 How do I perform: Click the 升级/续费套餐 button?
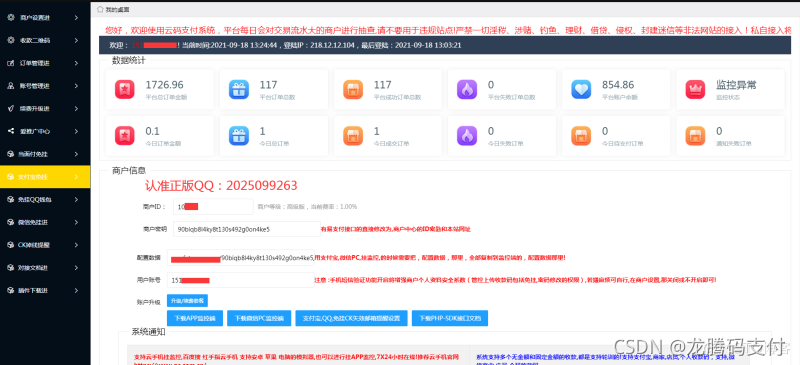(x=187, y=301)
